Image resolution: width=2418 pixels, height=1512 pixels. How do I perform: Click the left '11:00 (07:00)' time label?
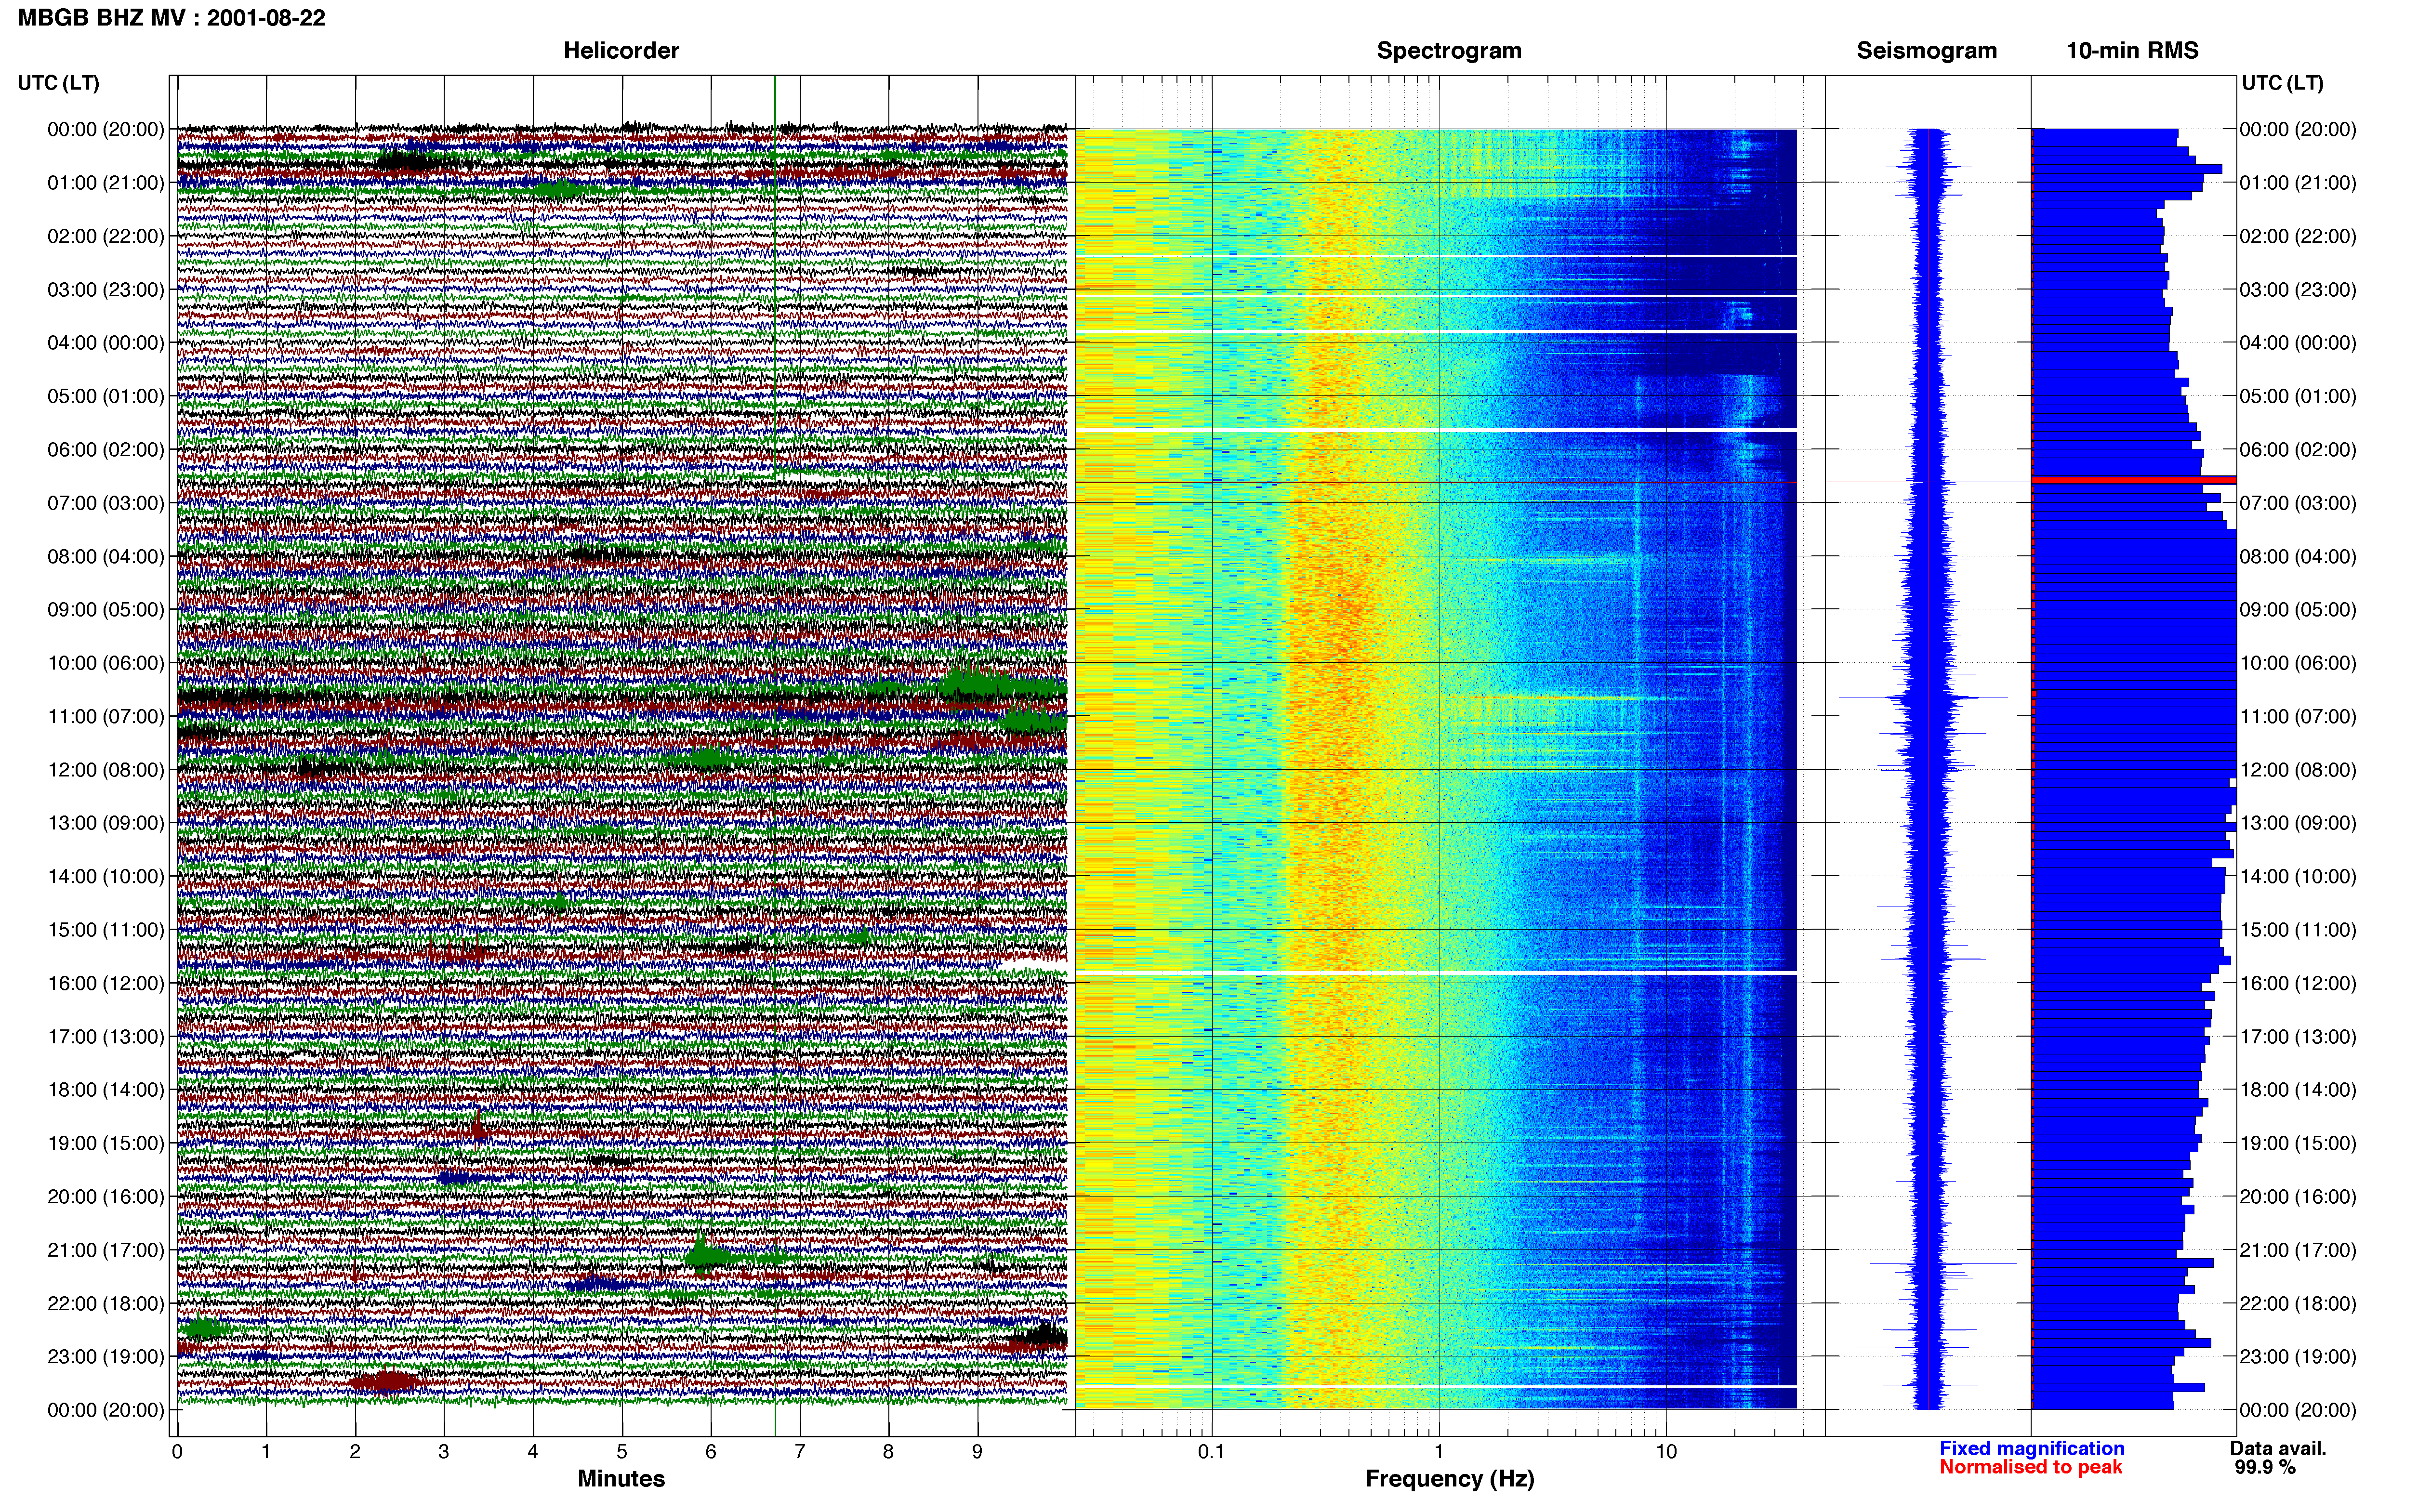click(x=106, y=716)
